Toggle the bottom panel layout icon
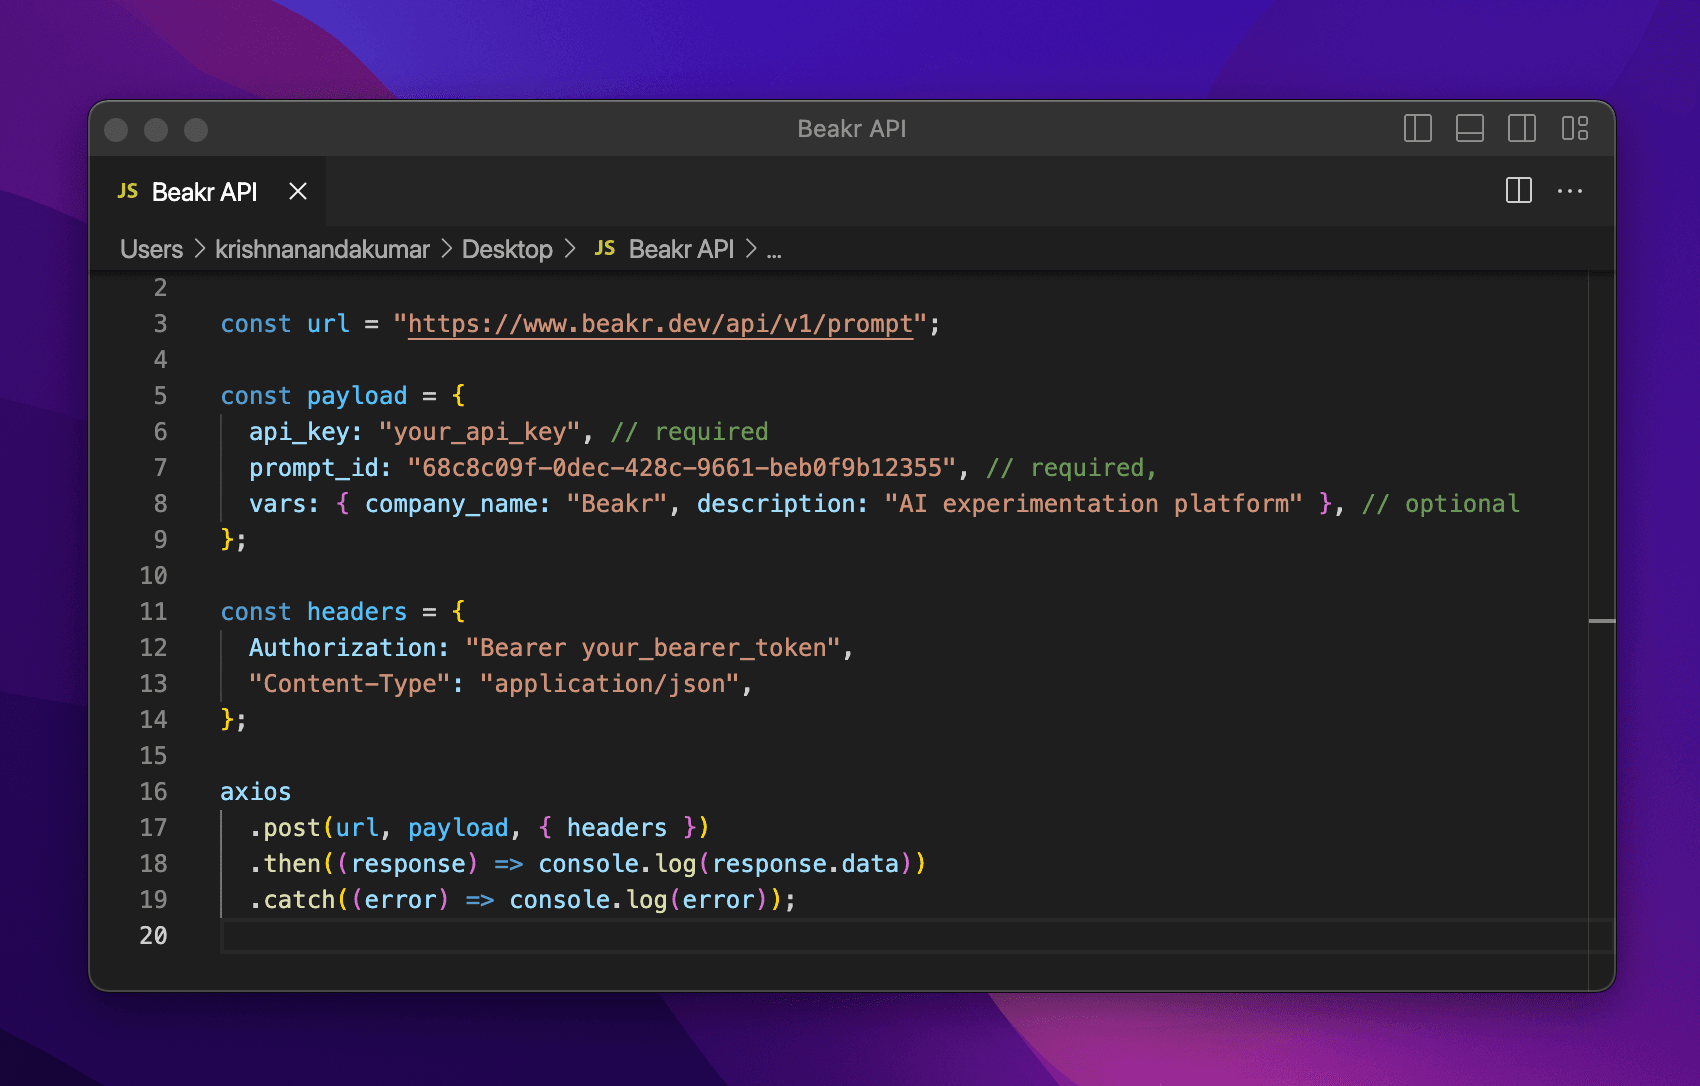Screen dimensions: 1700x1086 pos(1469,128)
